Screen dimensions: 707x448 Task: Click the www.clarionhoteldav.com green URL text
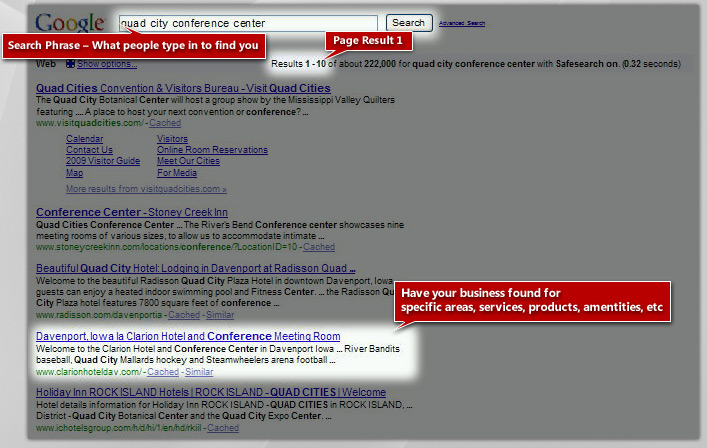click(88, 372)
